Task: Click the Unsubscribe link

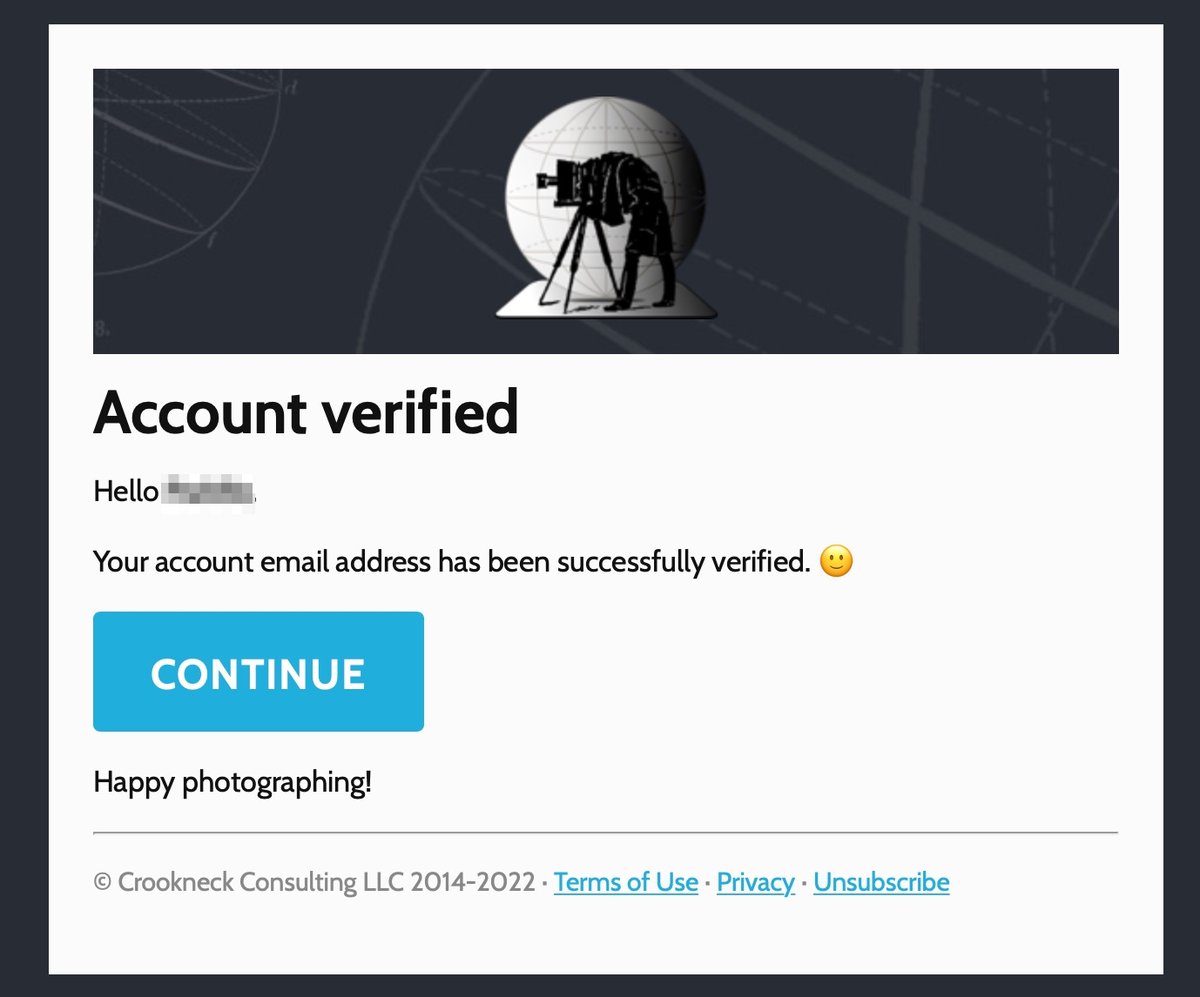Action: click(881, 883)
